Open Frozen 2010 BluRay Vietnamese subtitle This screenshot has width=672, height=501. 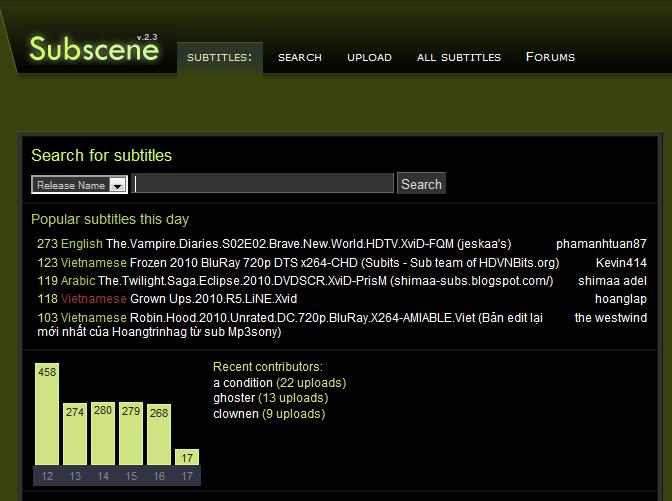coord(344,263)
